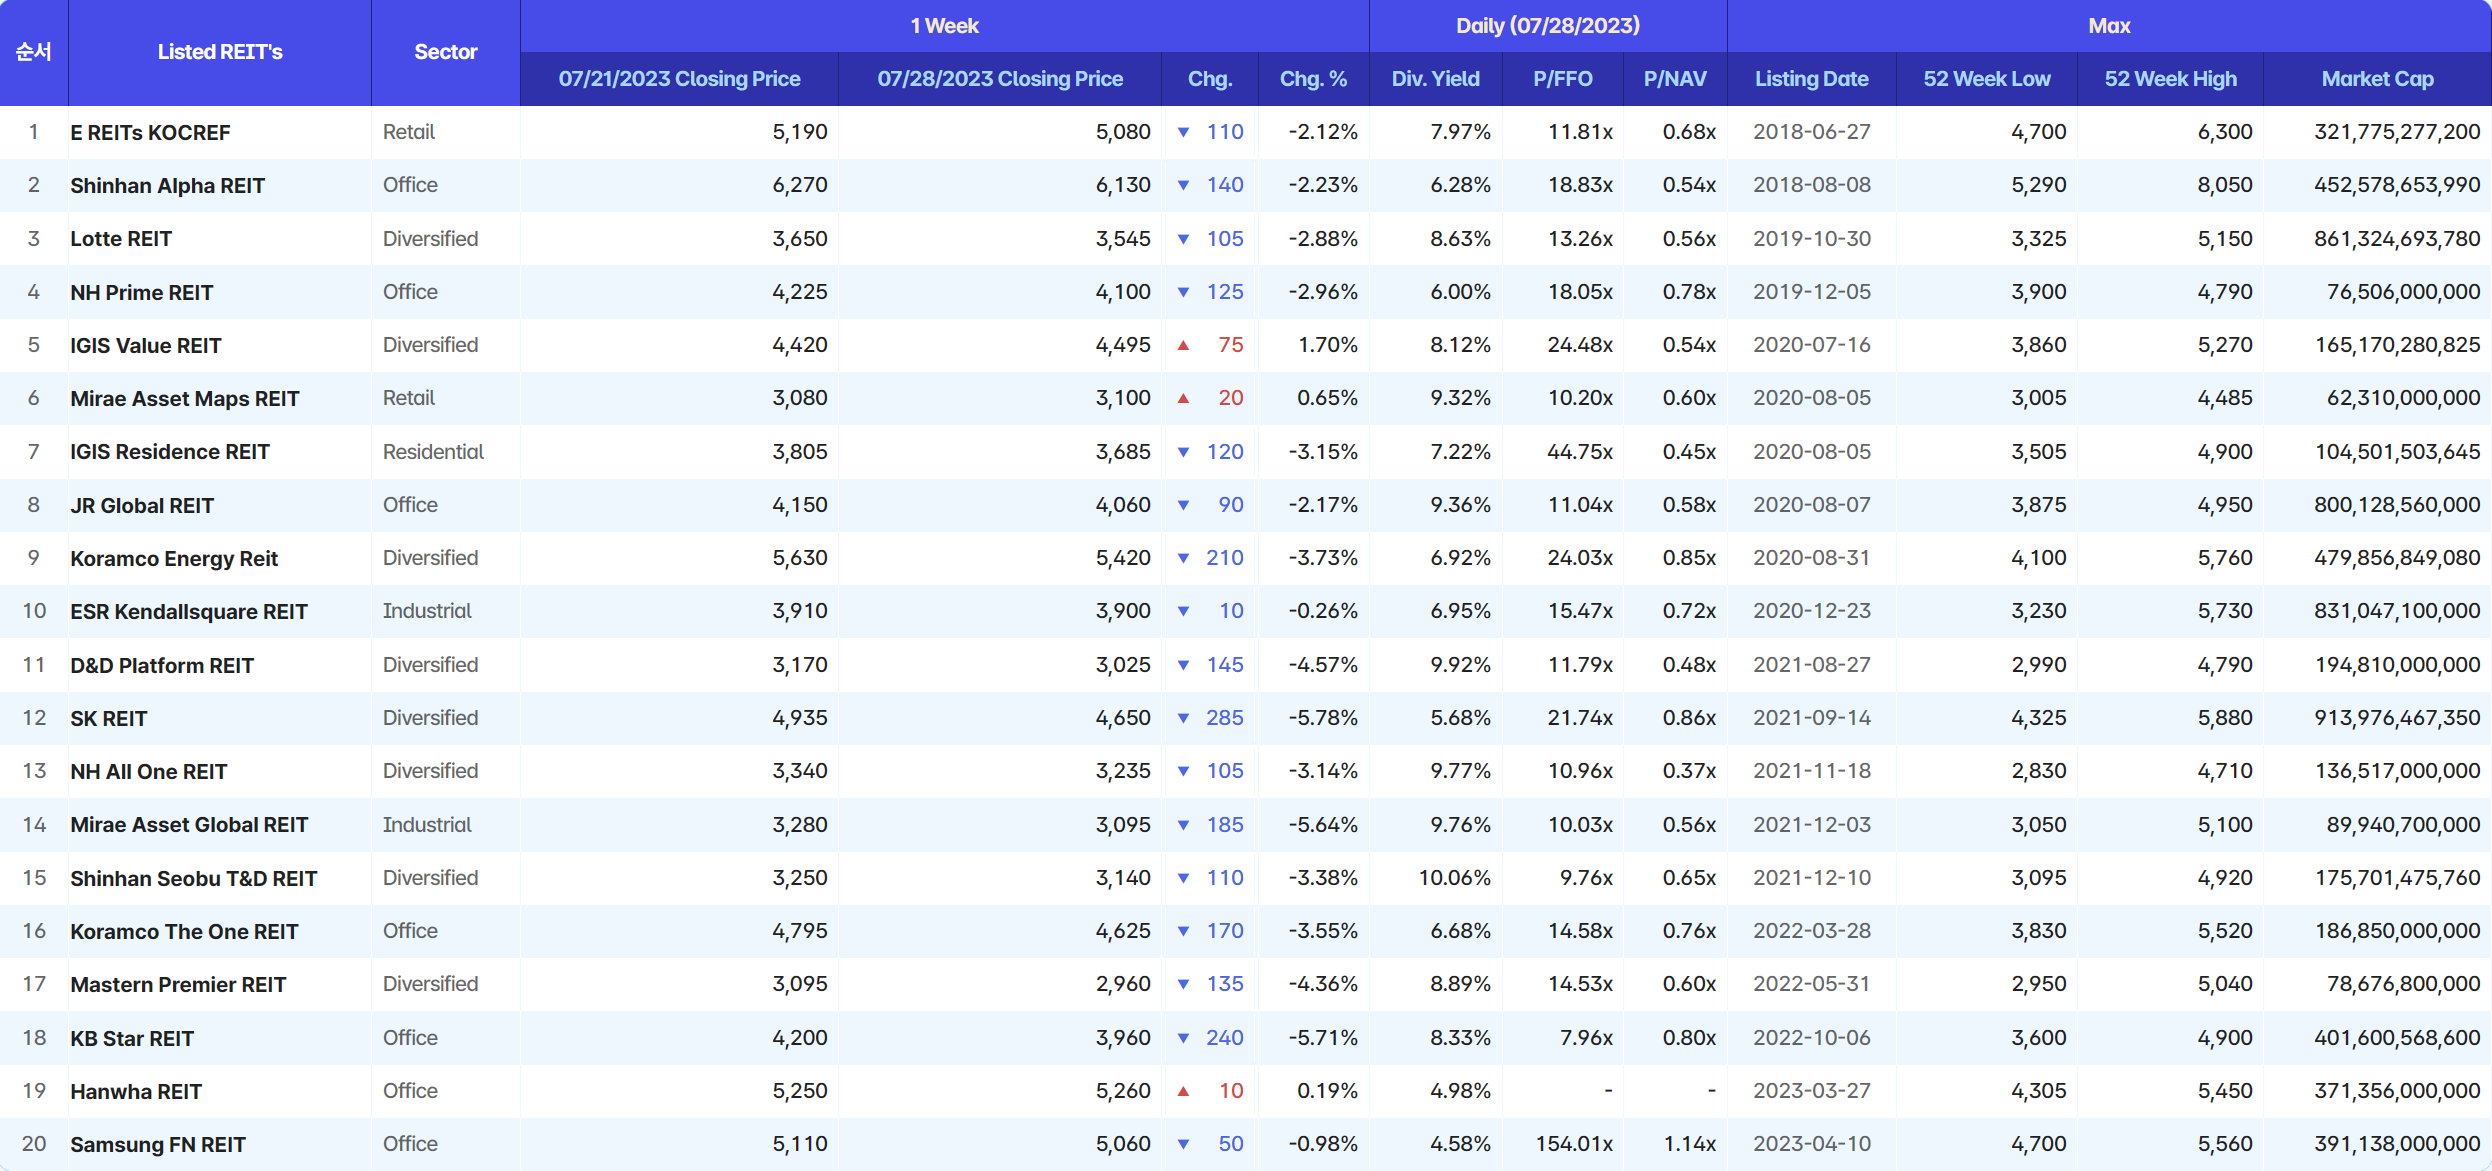Open JR Global REIT name
This screenshot has width=2492, height=1171.
point(142,506)
